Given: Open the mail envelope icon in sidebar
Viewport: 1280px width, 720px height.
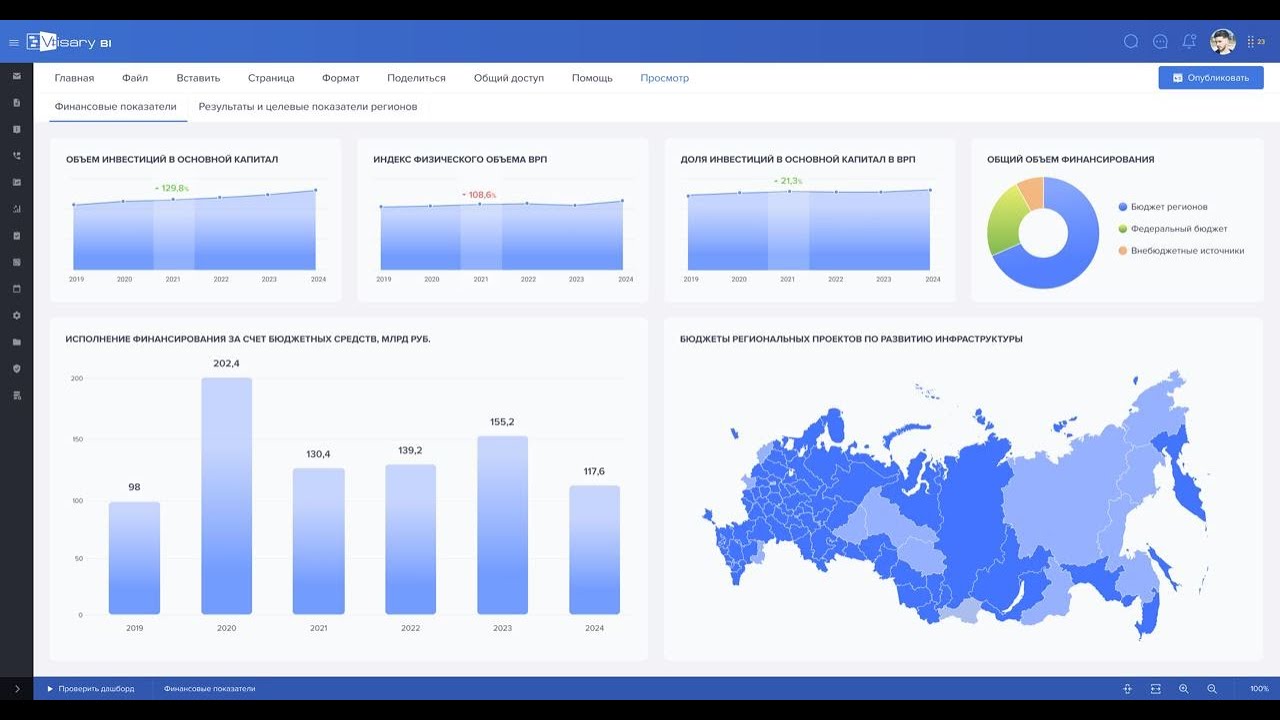Looking at the screenshot, I should 17,76.
